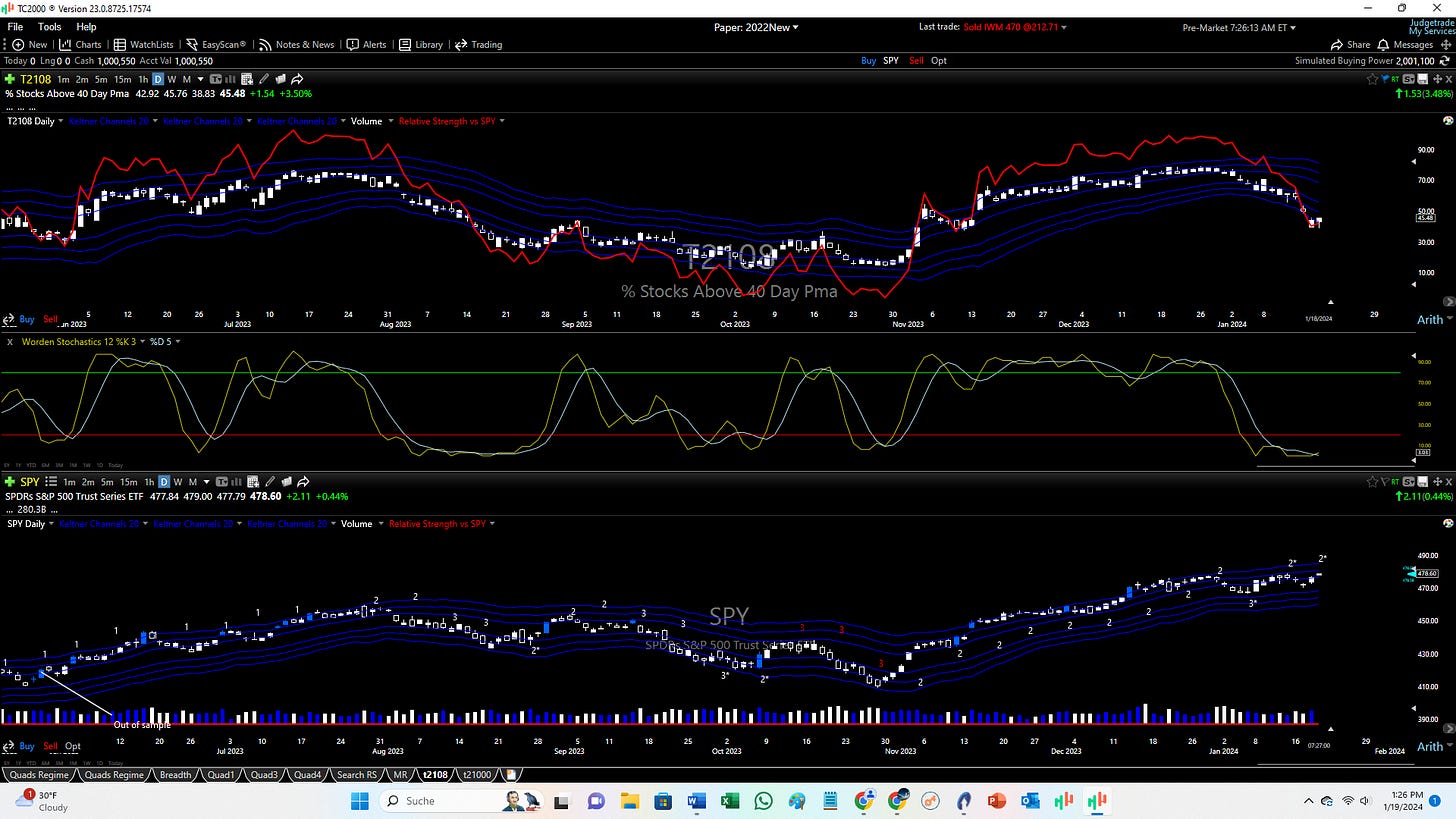Click the green plus icon next to T2108

pos(10,79)
